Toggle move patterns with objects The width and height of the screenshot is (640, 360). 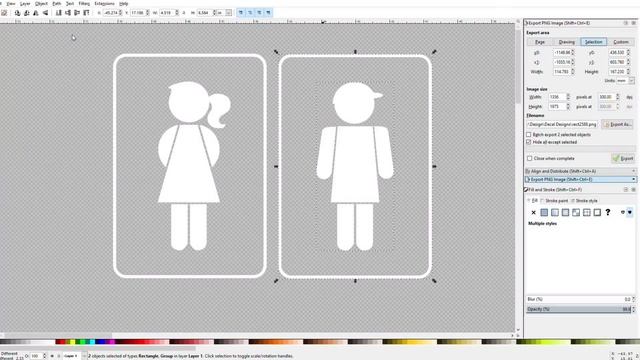tap(268, 13)
